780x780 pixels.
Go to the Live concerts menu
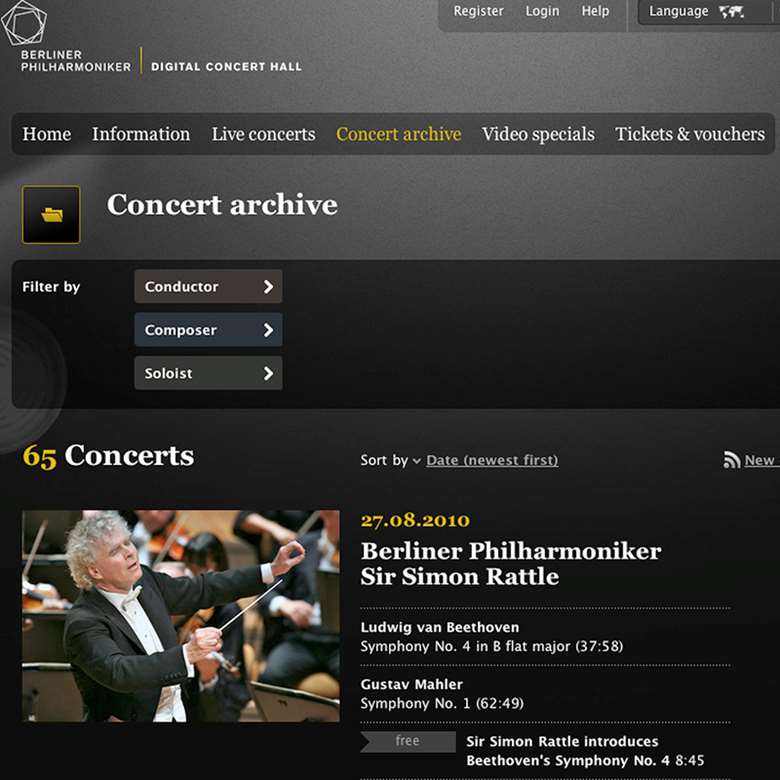263,134
